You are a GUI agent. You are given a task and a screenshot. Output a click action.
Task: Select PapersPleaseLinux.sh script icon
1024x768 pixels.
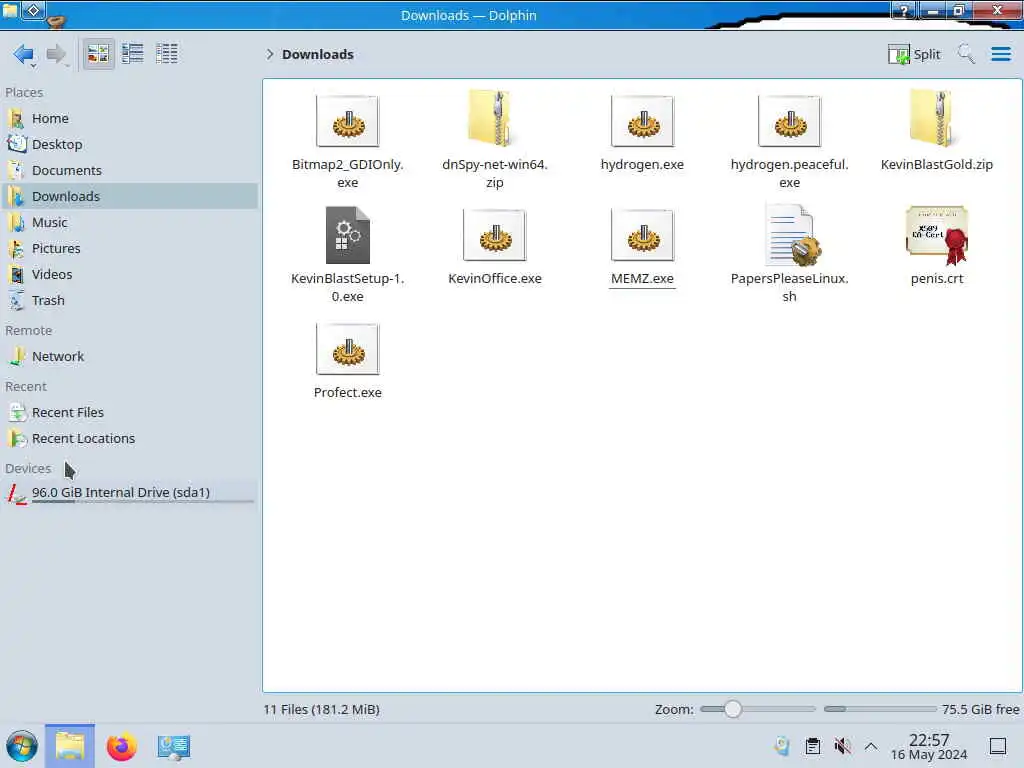tap(792, 234)
